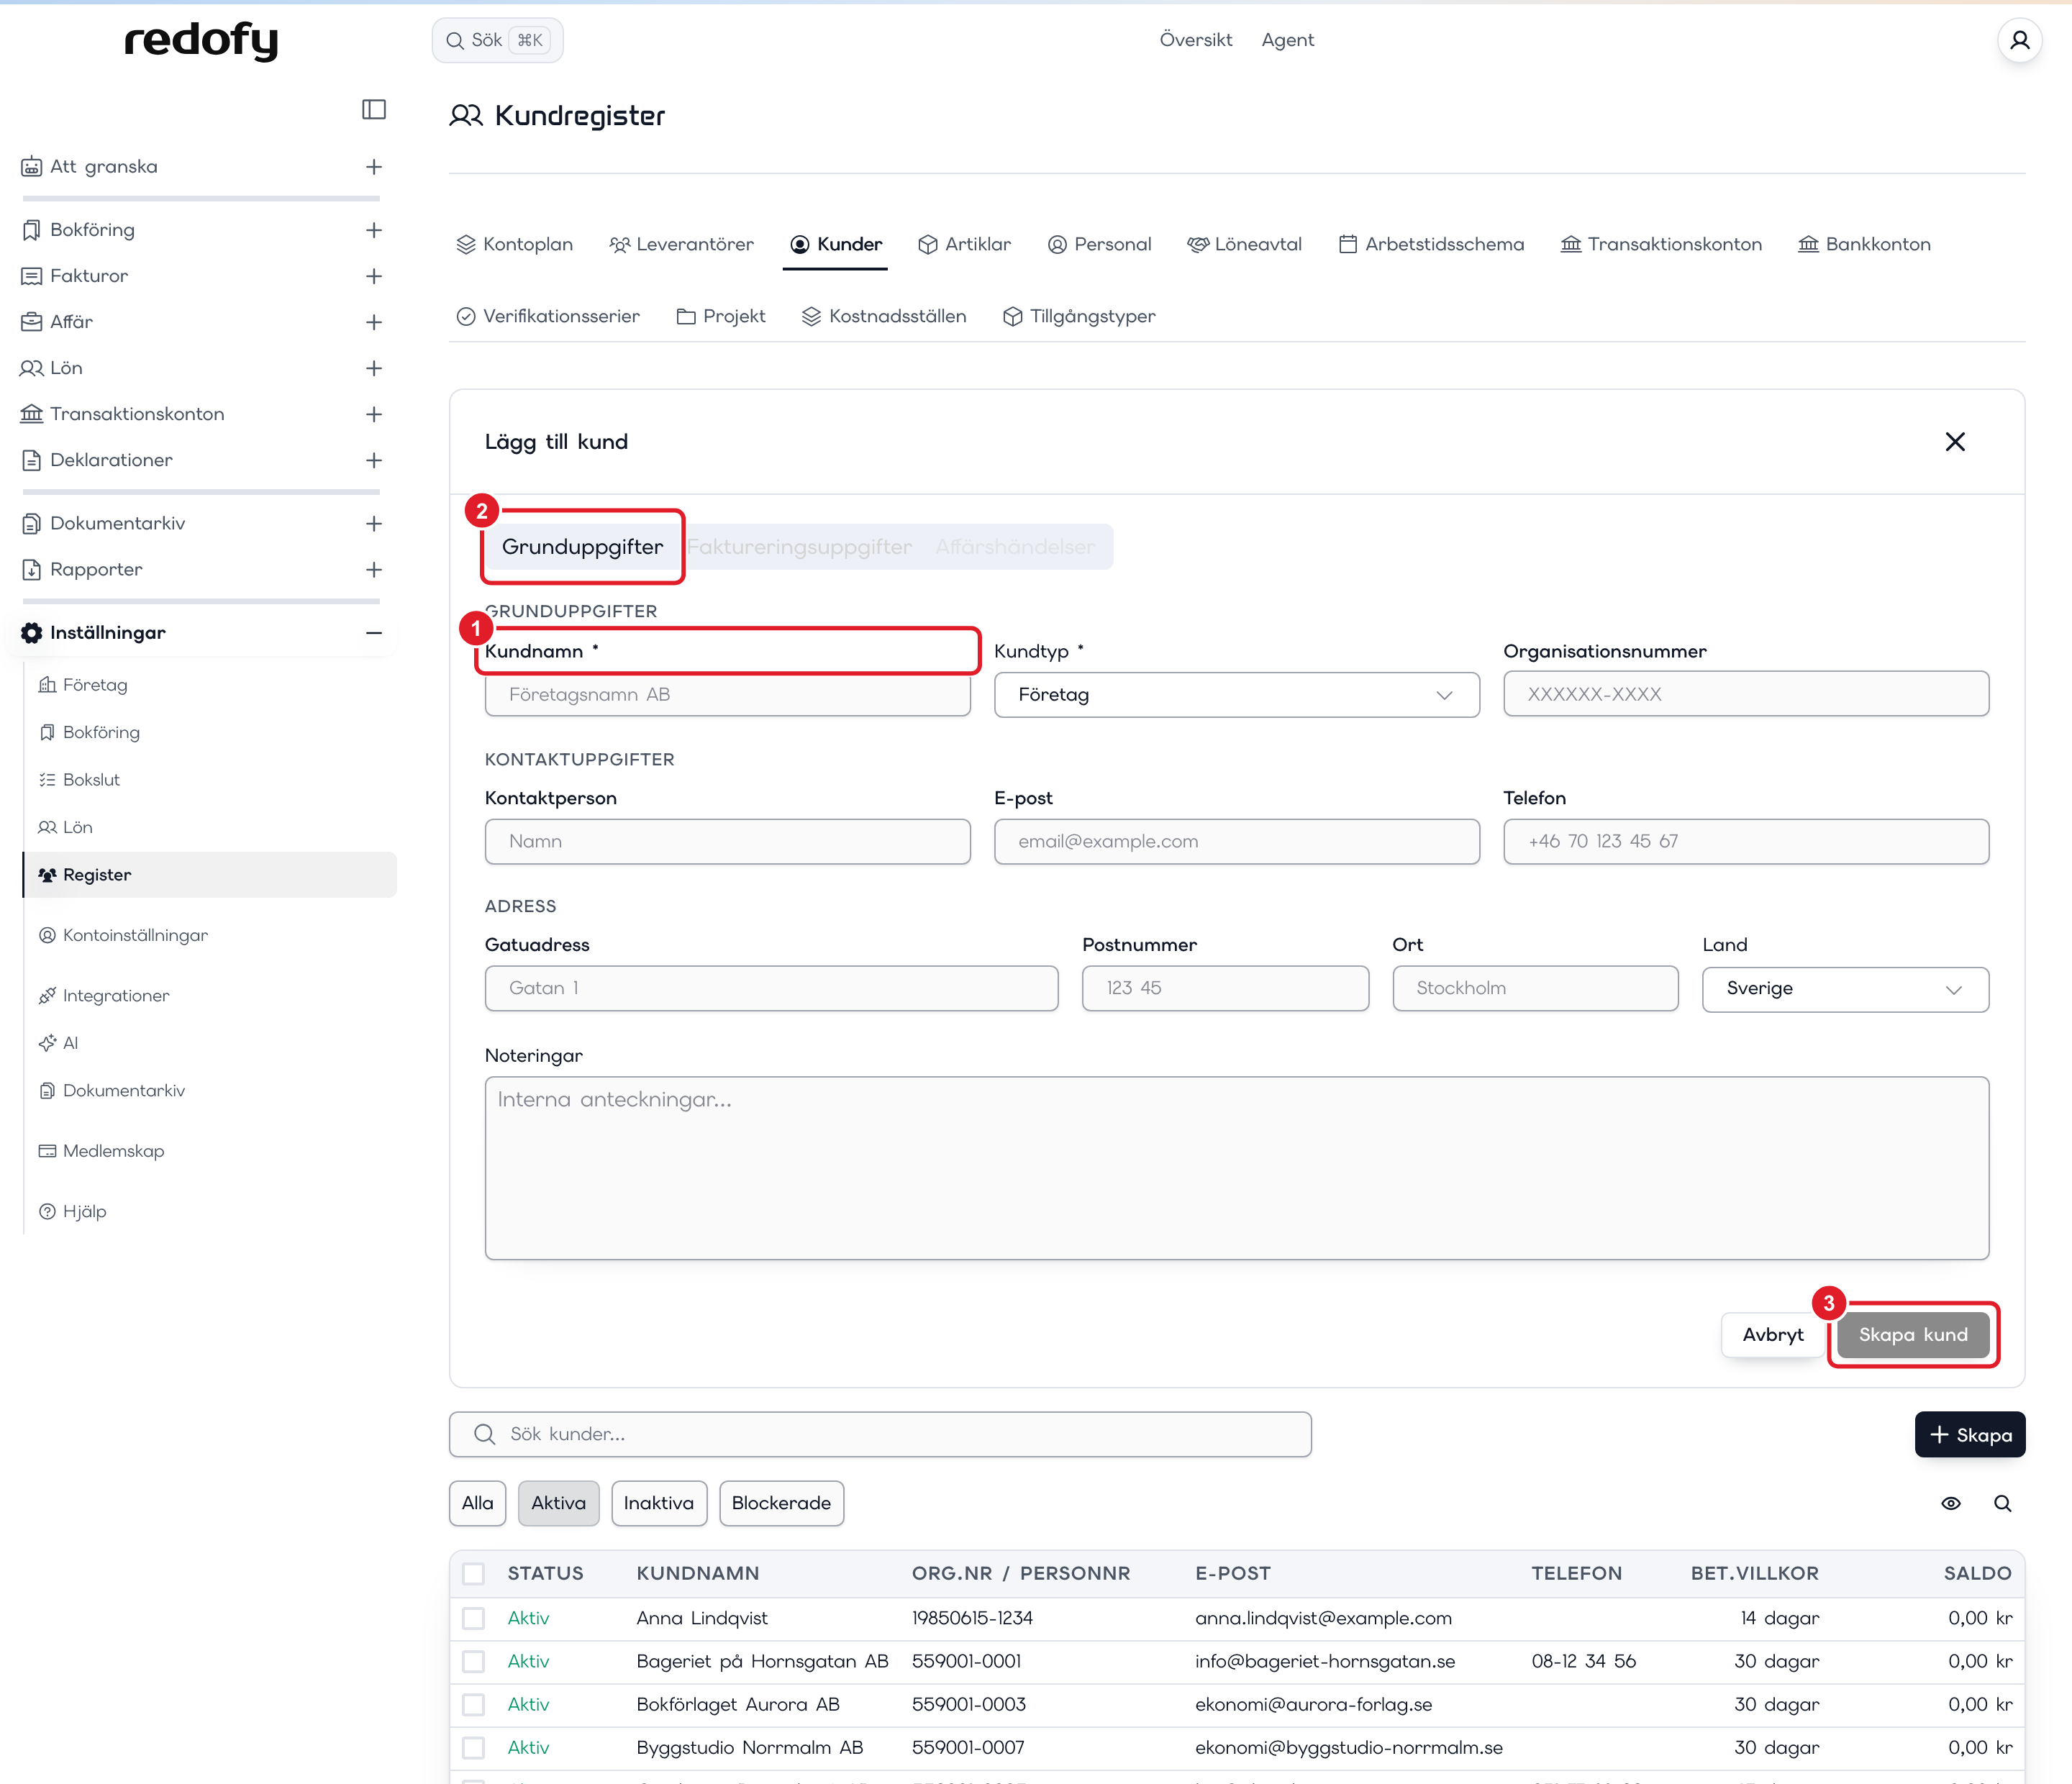
Task: Click the eye icon above the customer table
Action: 1950,1503
